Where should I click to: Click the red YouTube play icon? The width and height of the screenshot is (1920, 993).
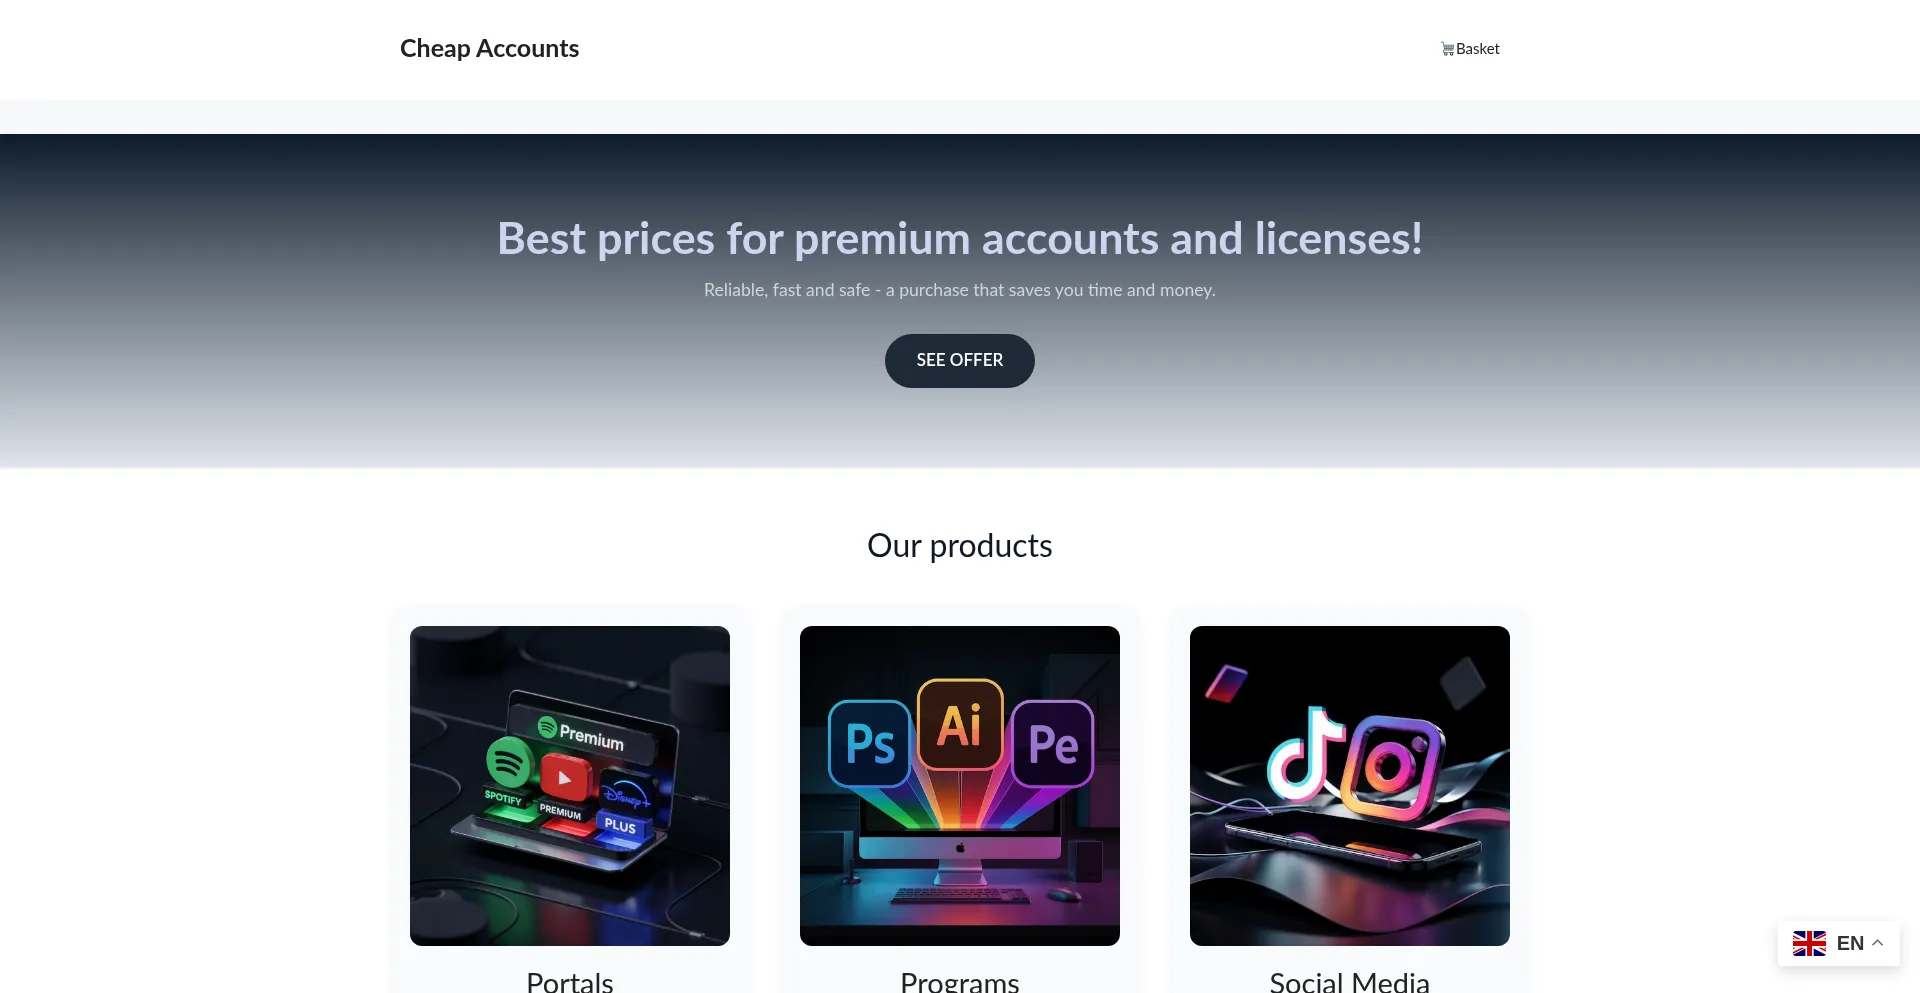pyautogui.click(x=564, y=778)
